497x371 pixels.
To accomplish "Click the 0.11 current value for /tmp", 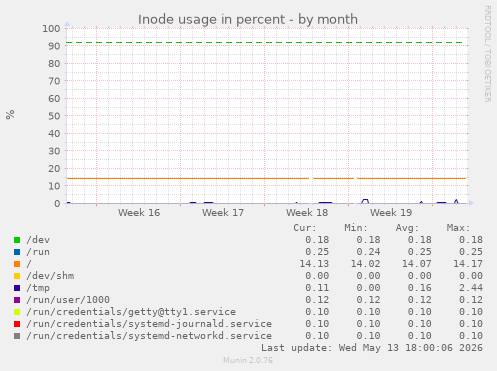I will 317,288.
